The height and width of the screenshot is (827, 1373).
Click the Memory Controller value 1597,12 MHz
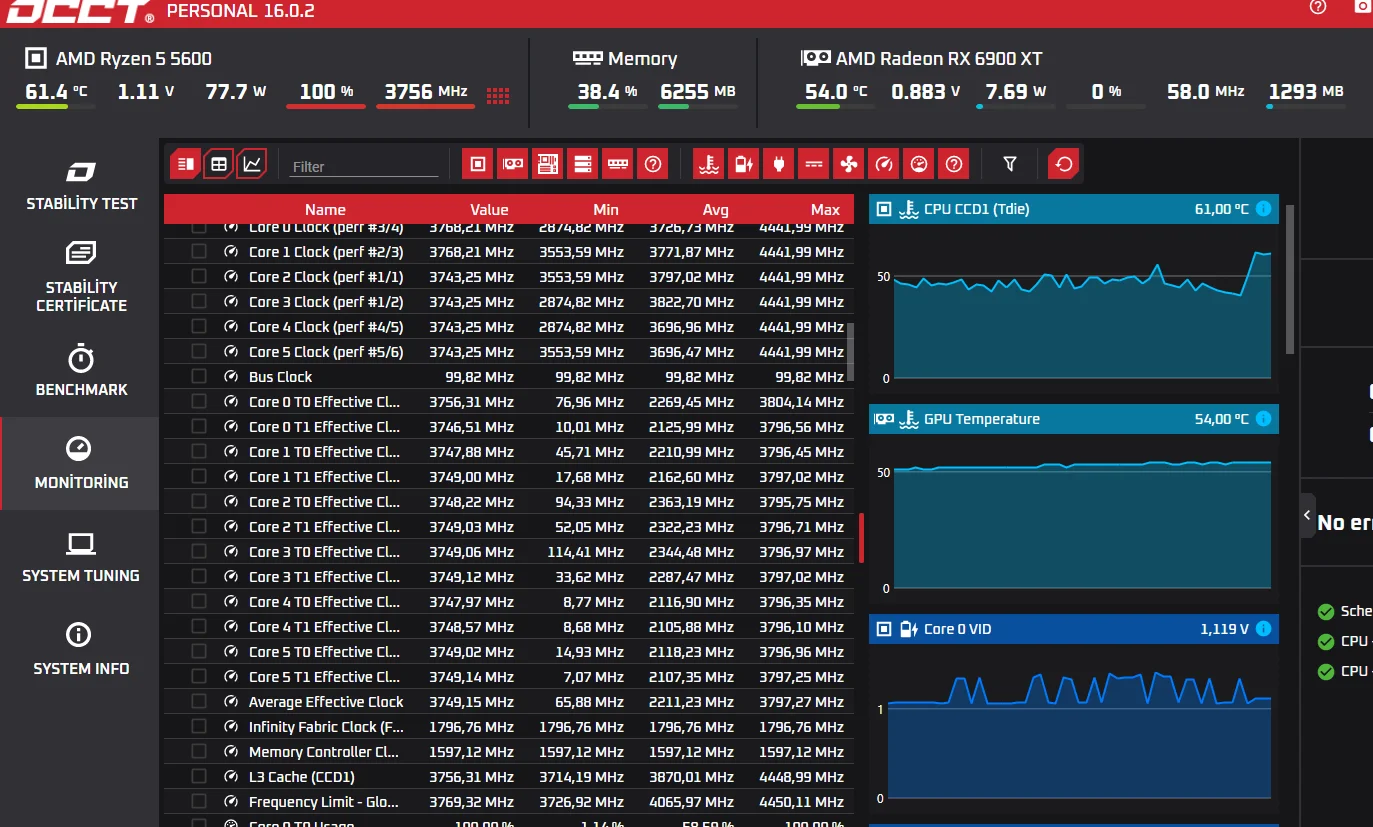(x=471, y=752)
